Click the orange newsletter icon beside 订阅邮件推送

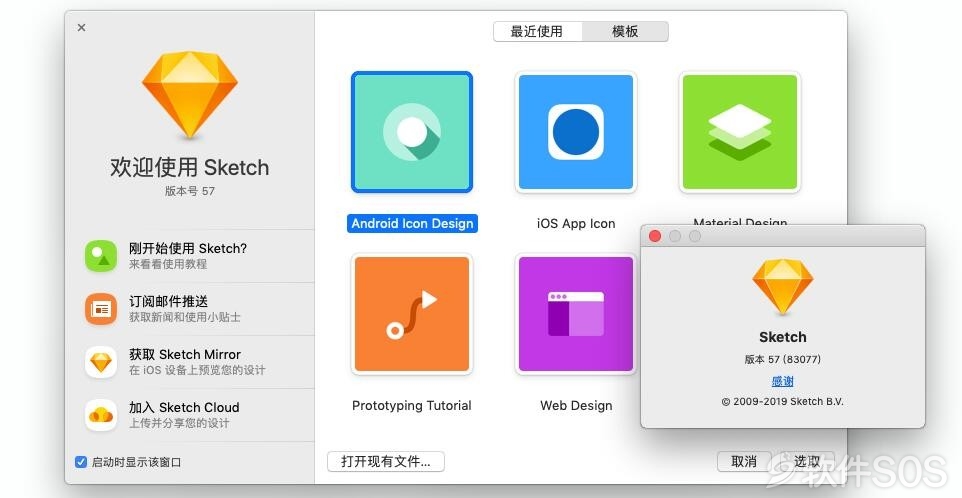tap(101, 309)
